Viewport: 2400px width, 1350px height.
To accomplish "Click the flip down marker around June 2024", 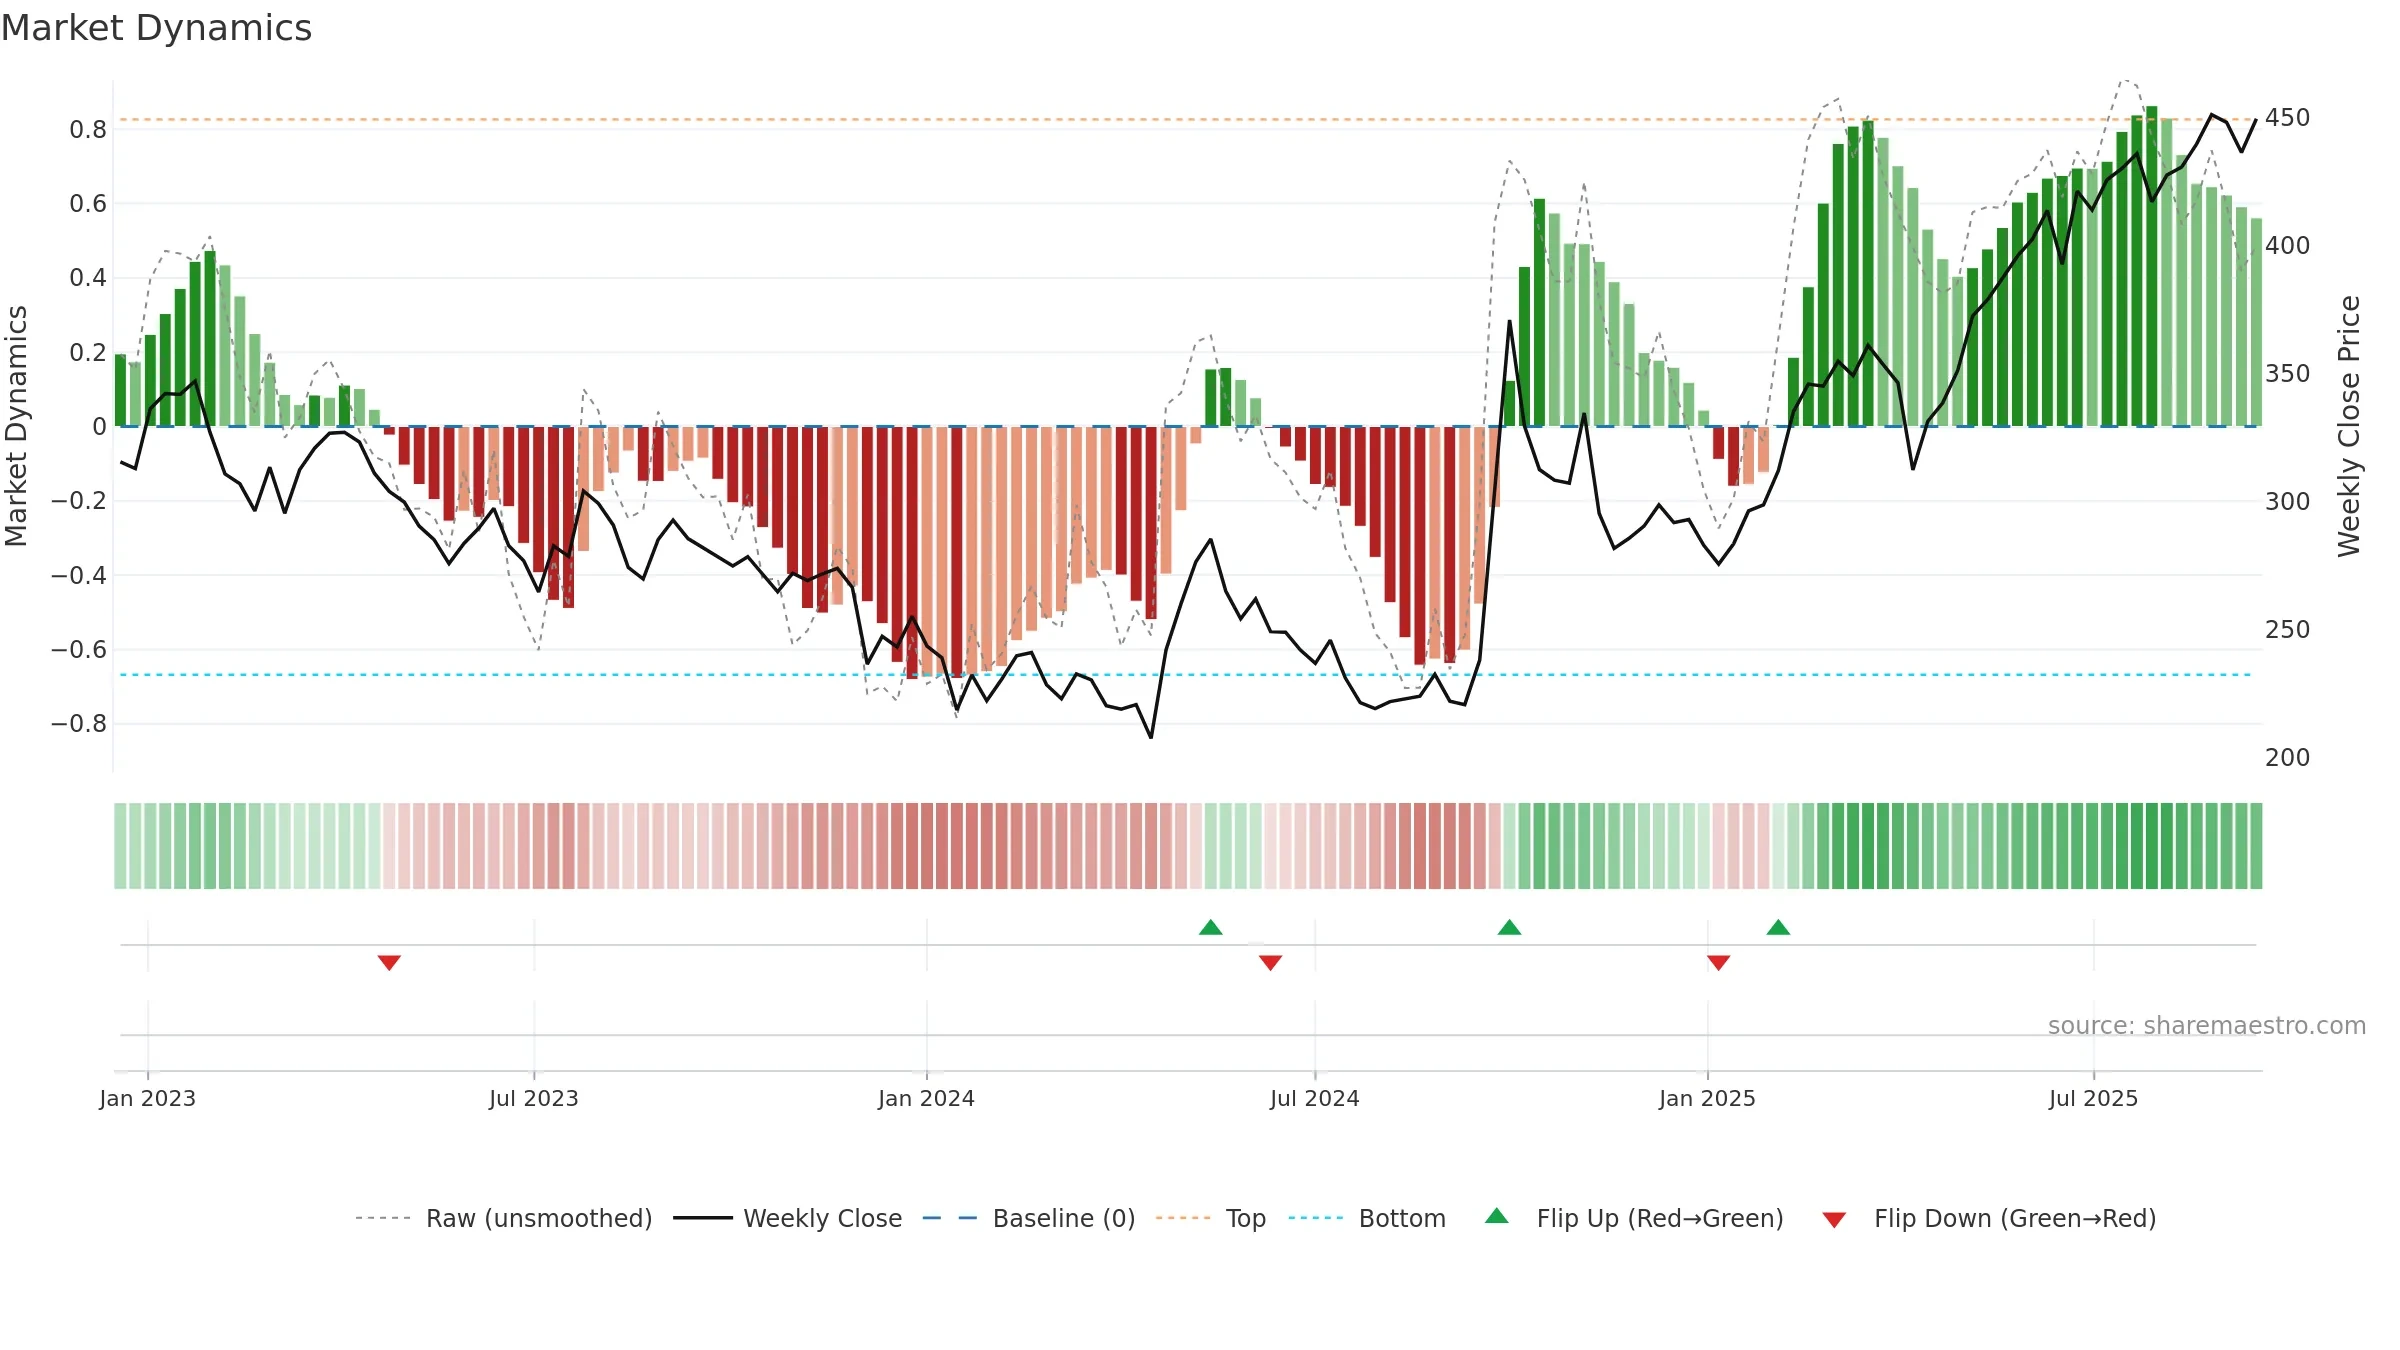I will click(x=1270, y=962).
